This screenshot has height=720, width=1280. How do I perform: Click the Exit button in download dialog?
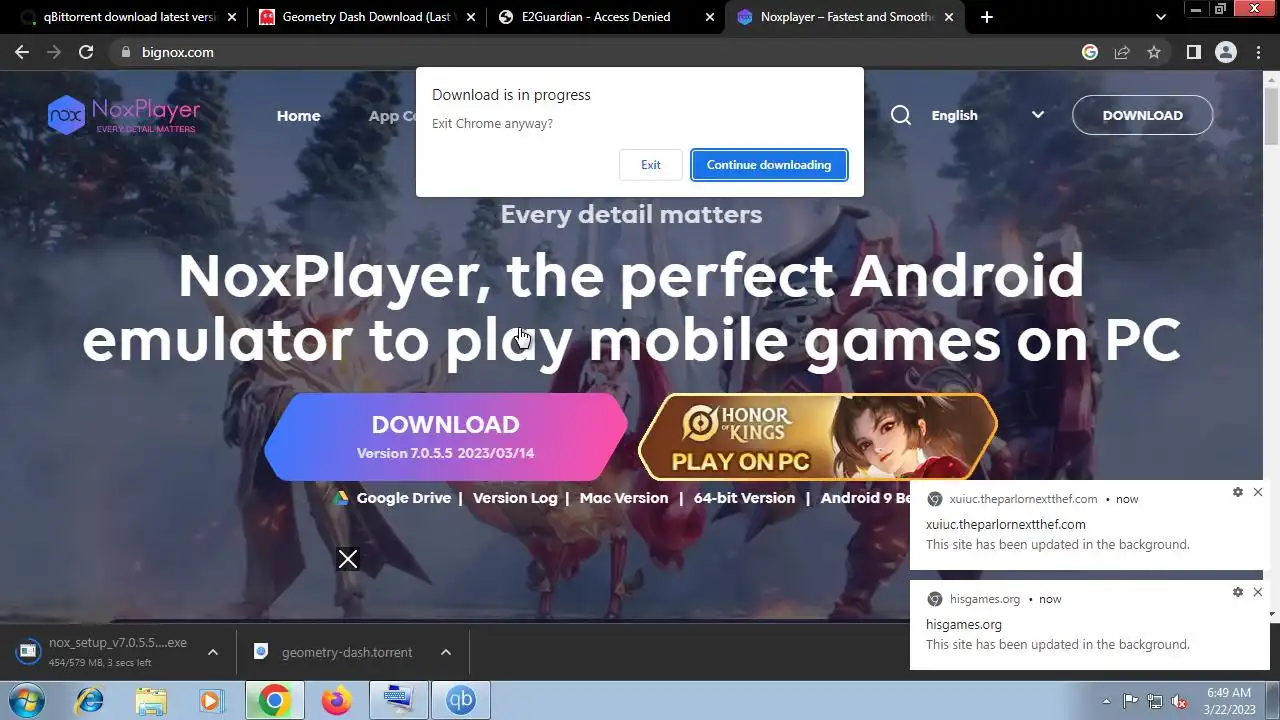click(x=650, y=165)
